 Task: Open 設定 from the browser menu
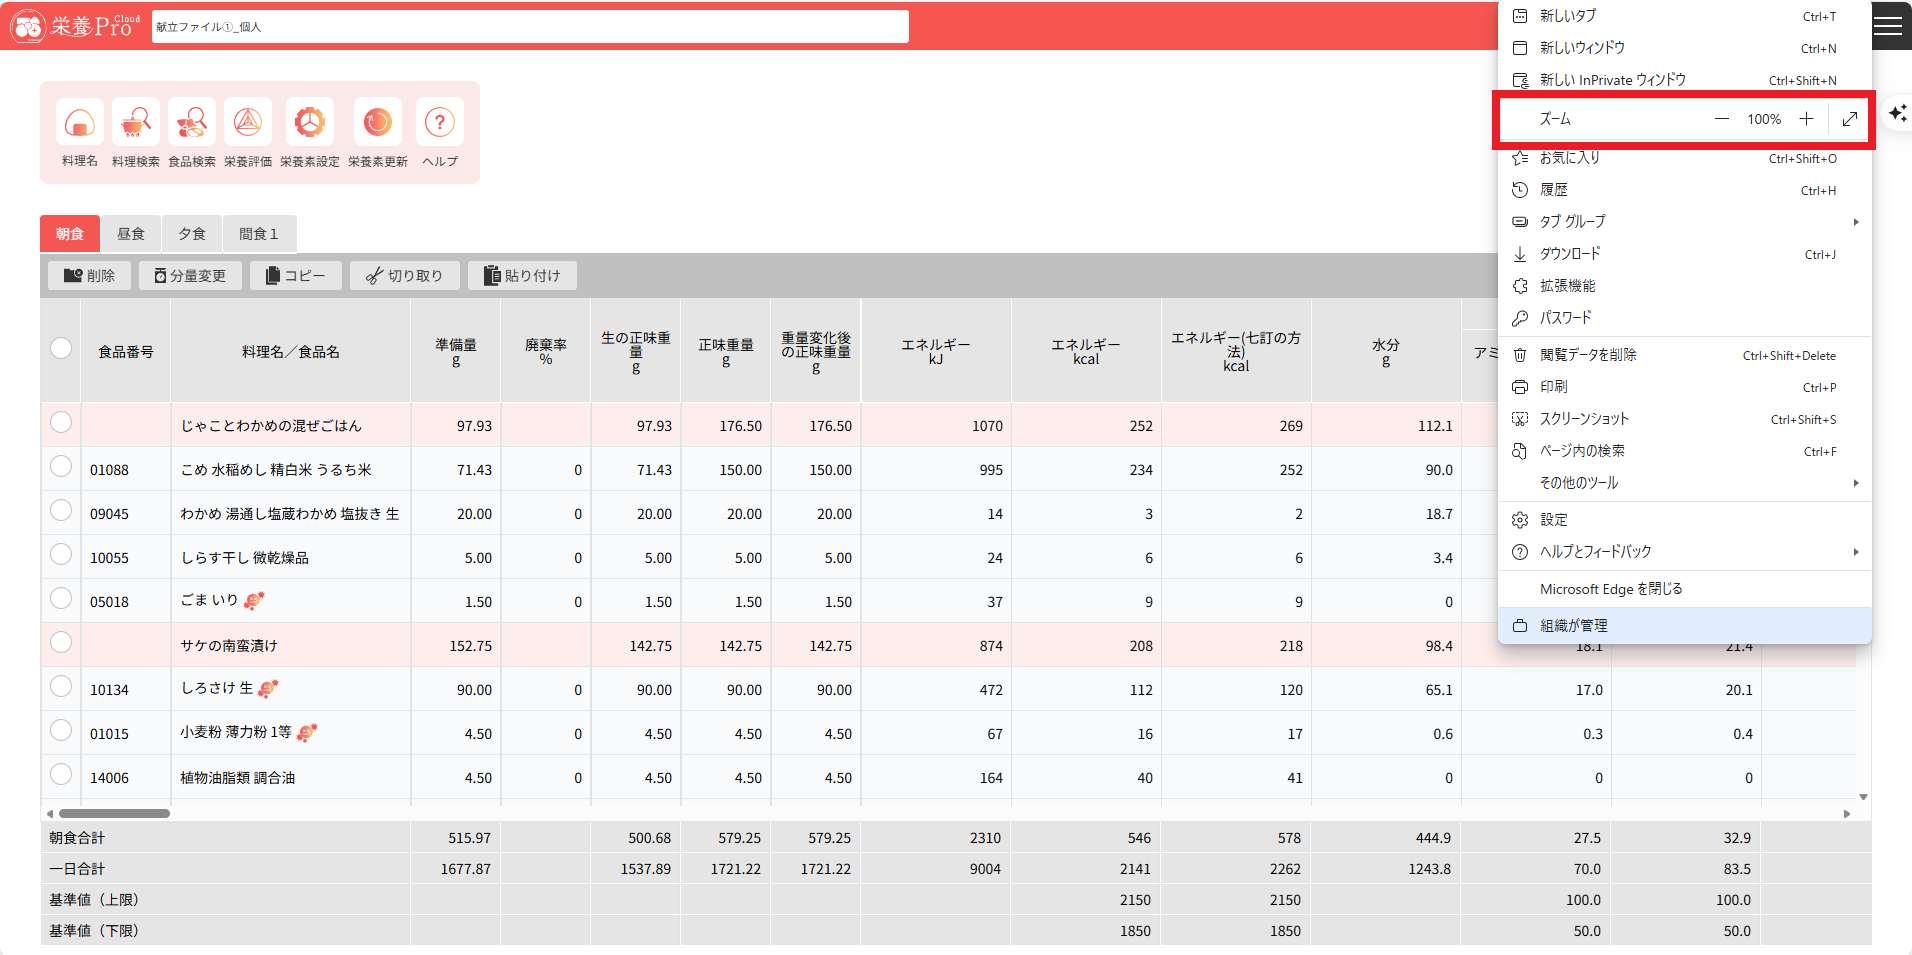coord(1554,520)
